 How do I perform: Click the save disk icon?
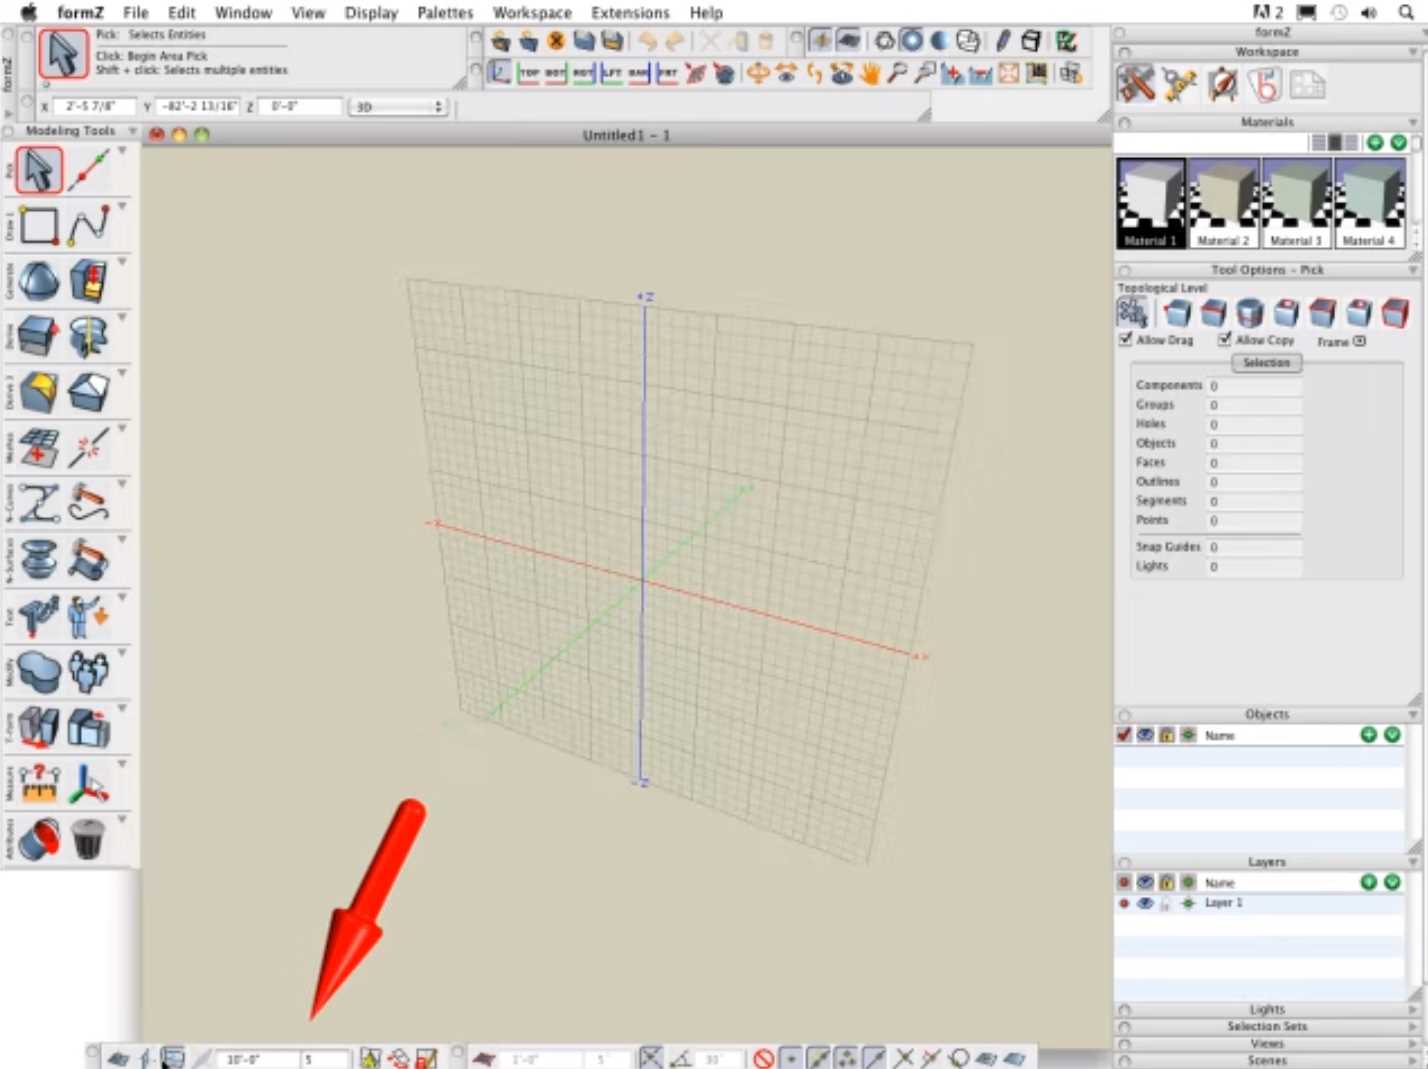point(584,41)
